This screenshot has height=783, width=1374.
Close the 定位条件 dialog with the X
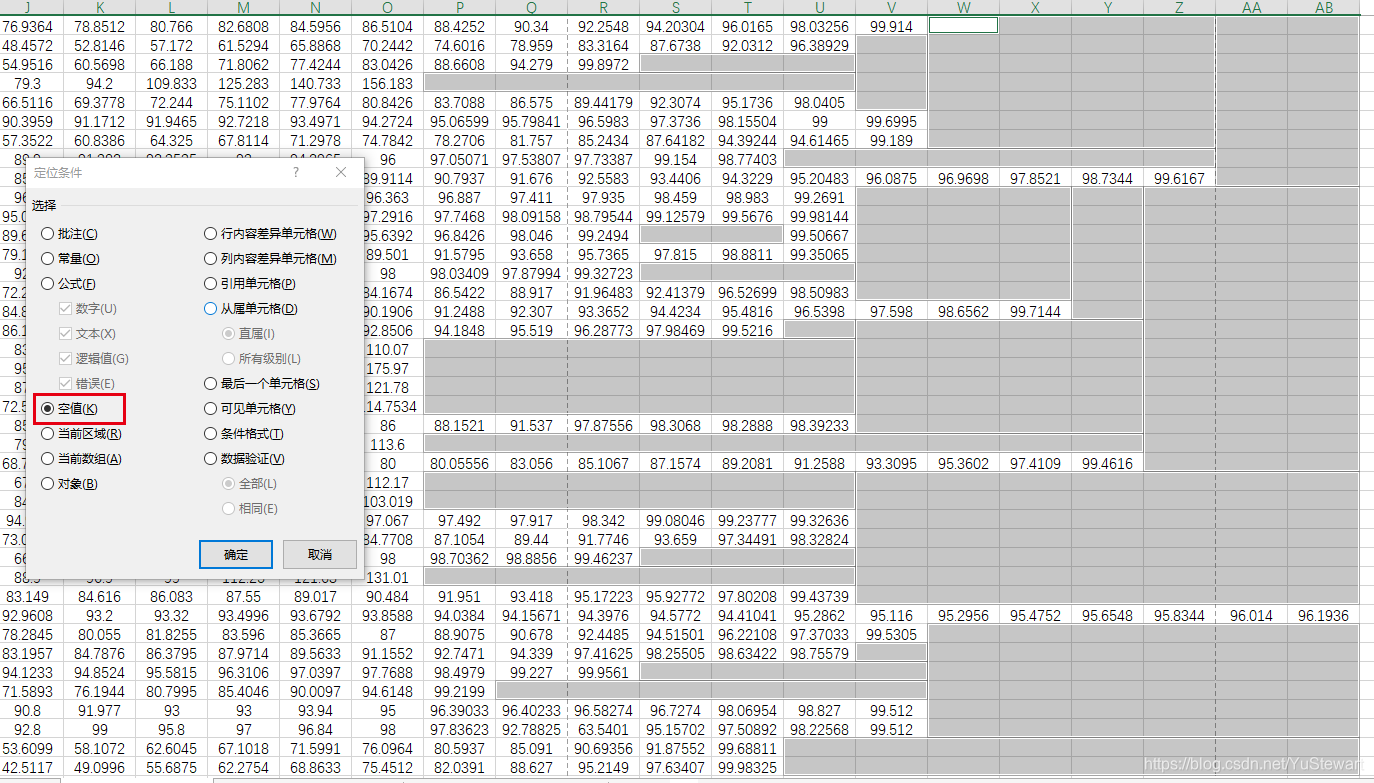click(x=341, y=172)
